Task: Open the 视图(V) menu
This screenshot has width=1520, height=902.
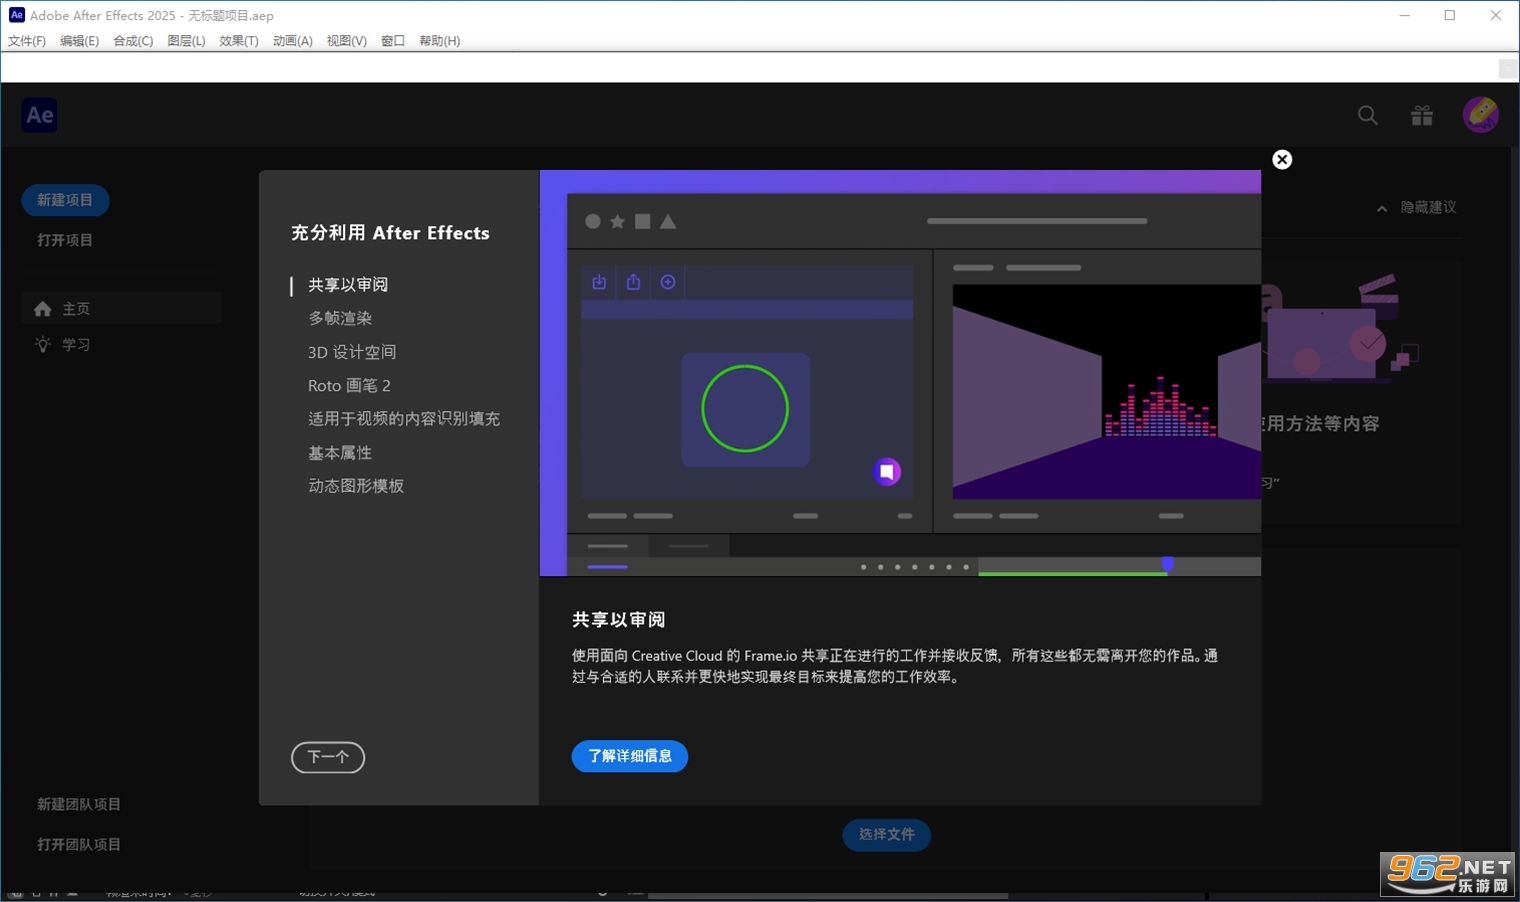Action: click(346, 41)
